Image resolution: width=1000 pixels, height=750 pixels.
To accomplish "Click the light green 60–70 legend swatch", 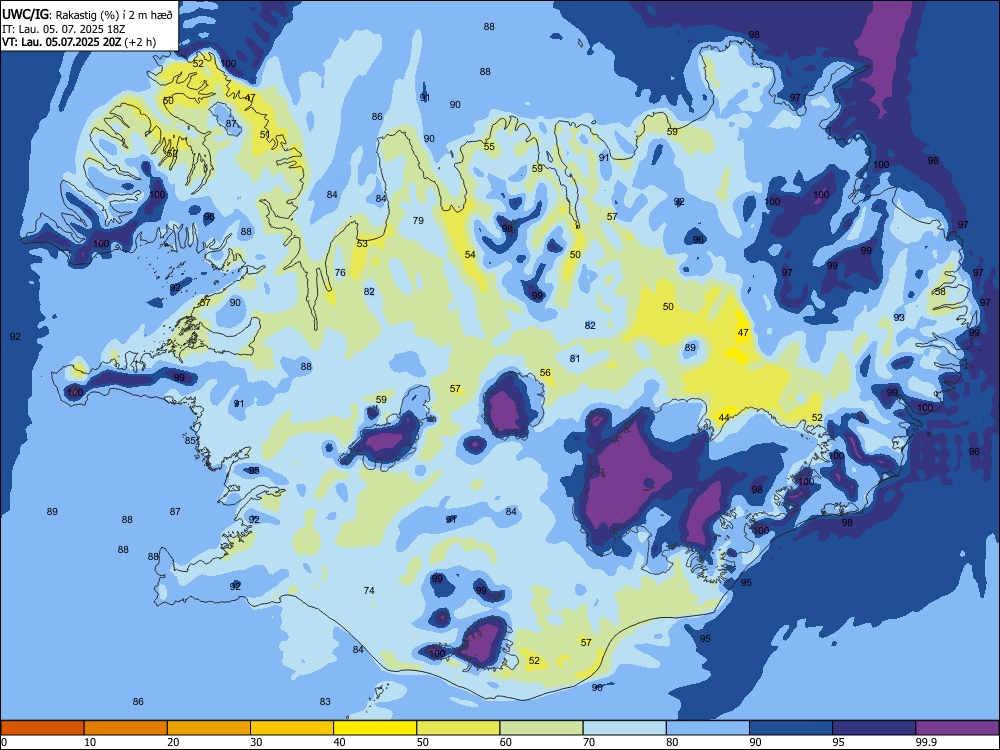I will (x=541, y=728).
